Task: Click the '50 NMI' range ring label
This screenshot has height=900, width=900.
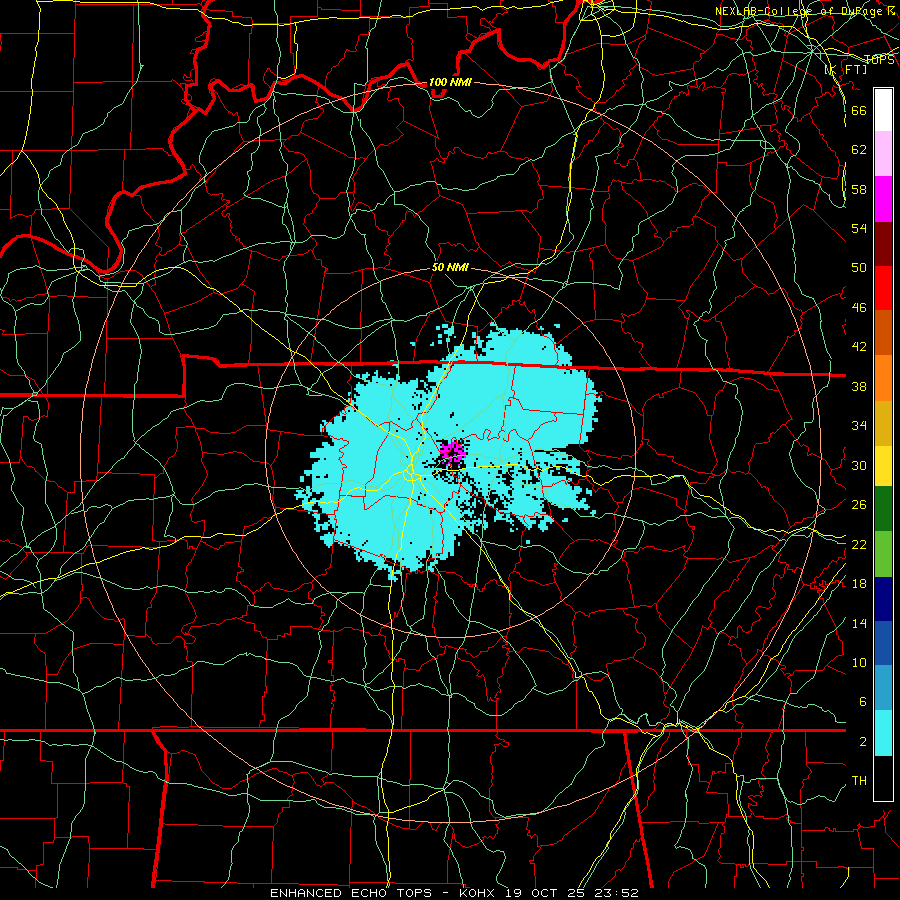Action: click(451, 267)
